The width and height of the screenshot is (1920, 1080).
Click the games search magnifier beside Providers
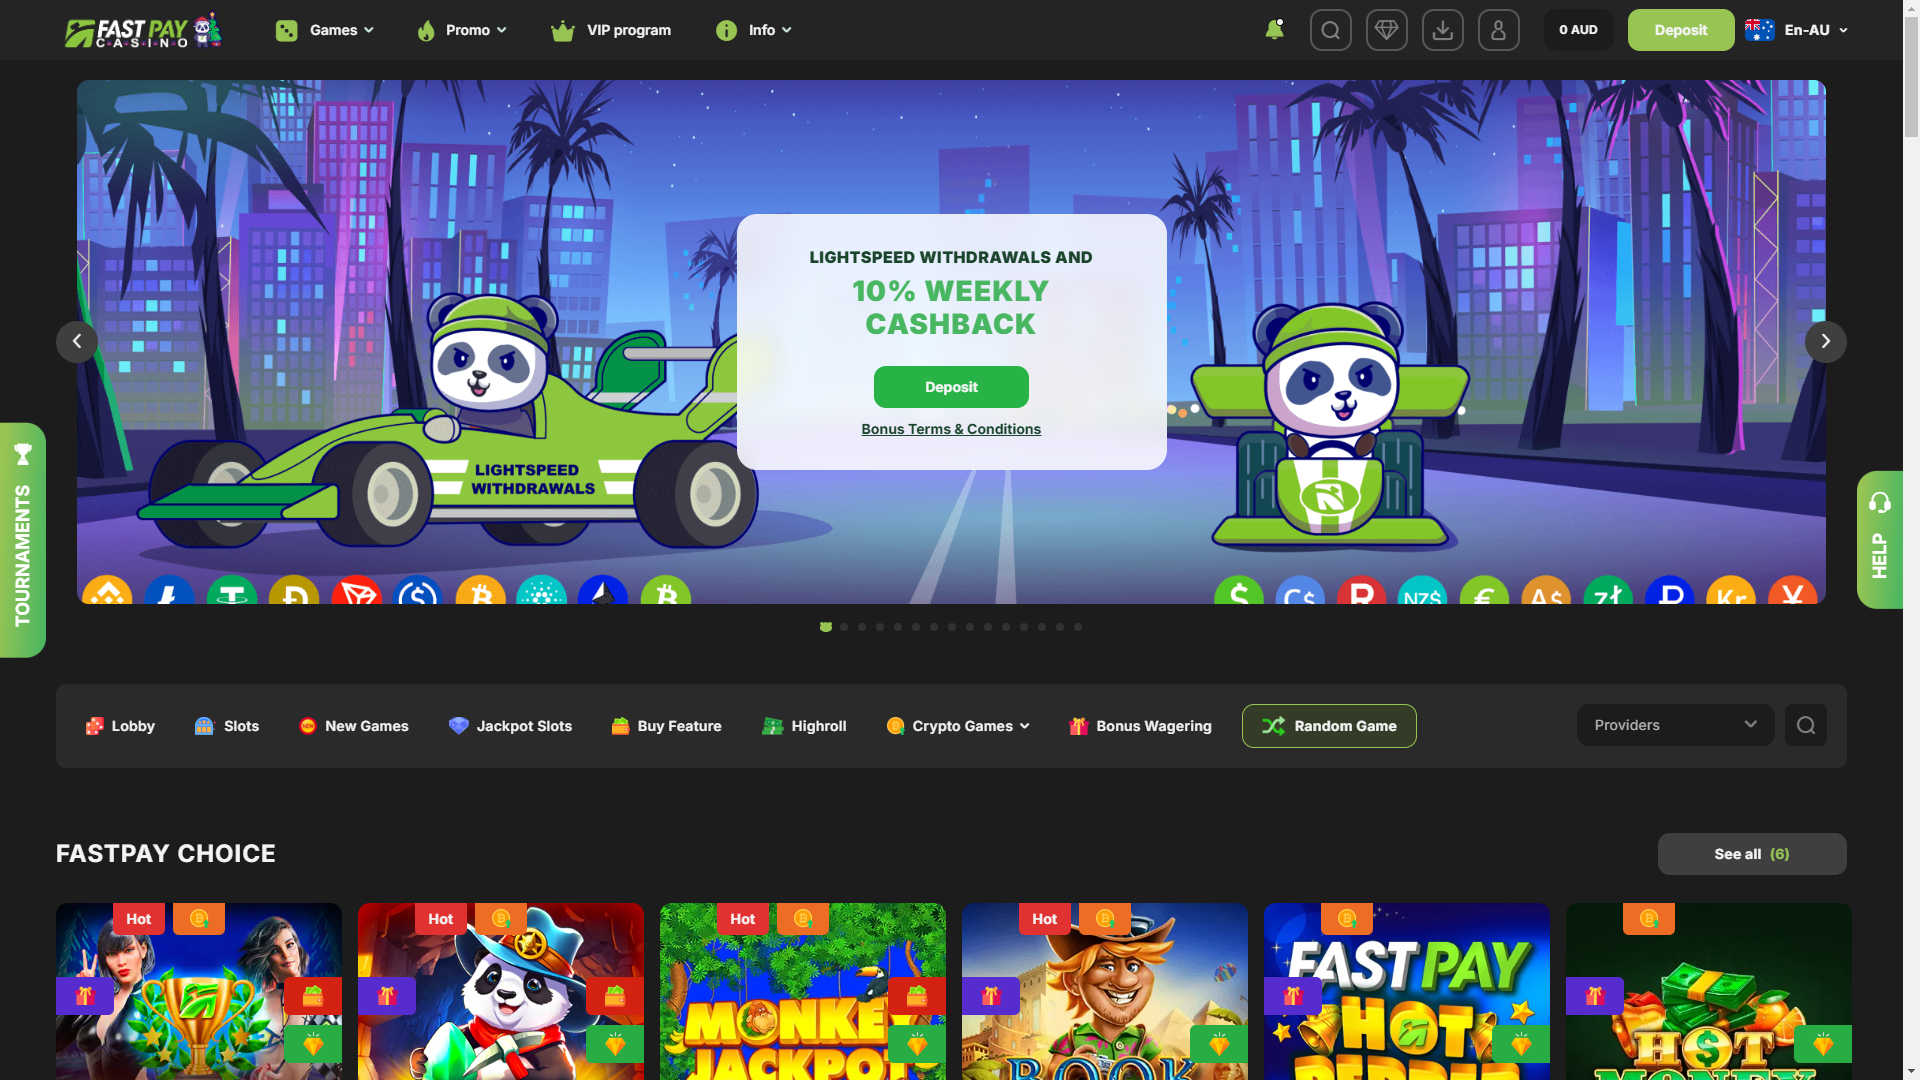(1805, 725)
